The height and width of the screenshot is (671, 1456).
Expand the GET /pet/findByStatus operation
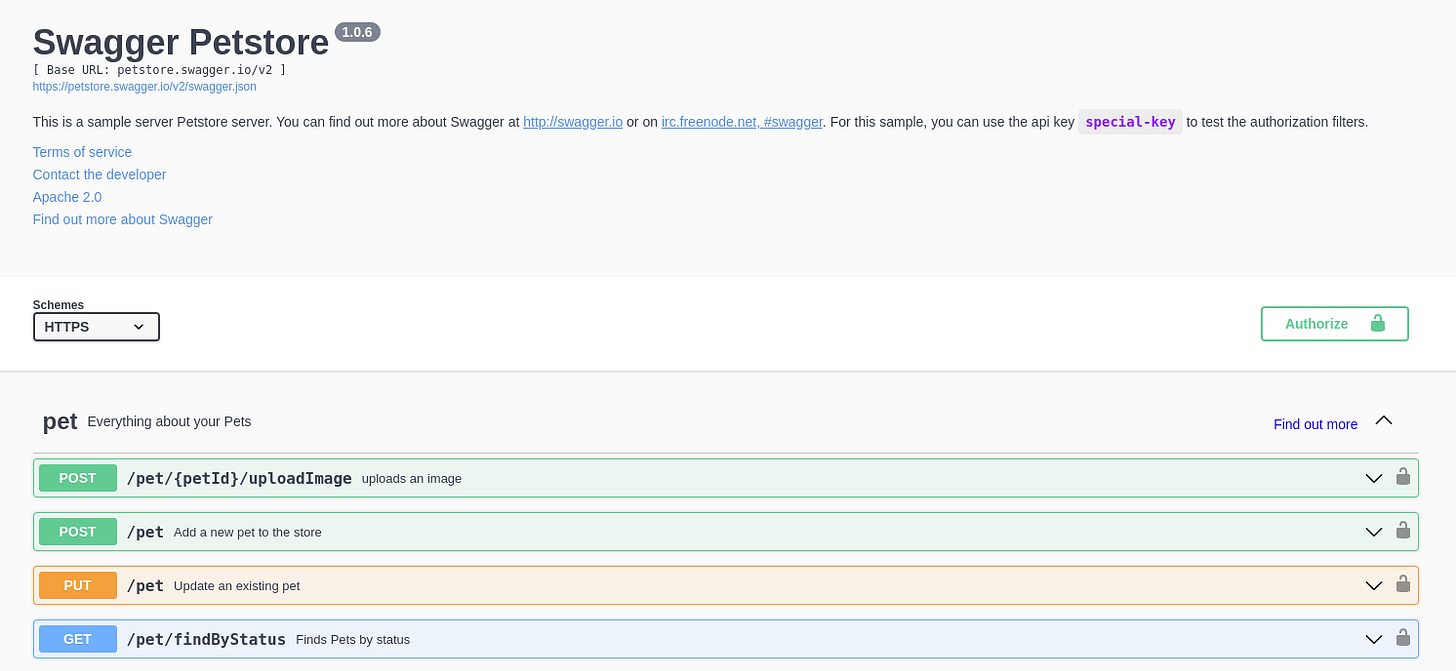[1373, 638]
